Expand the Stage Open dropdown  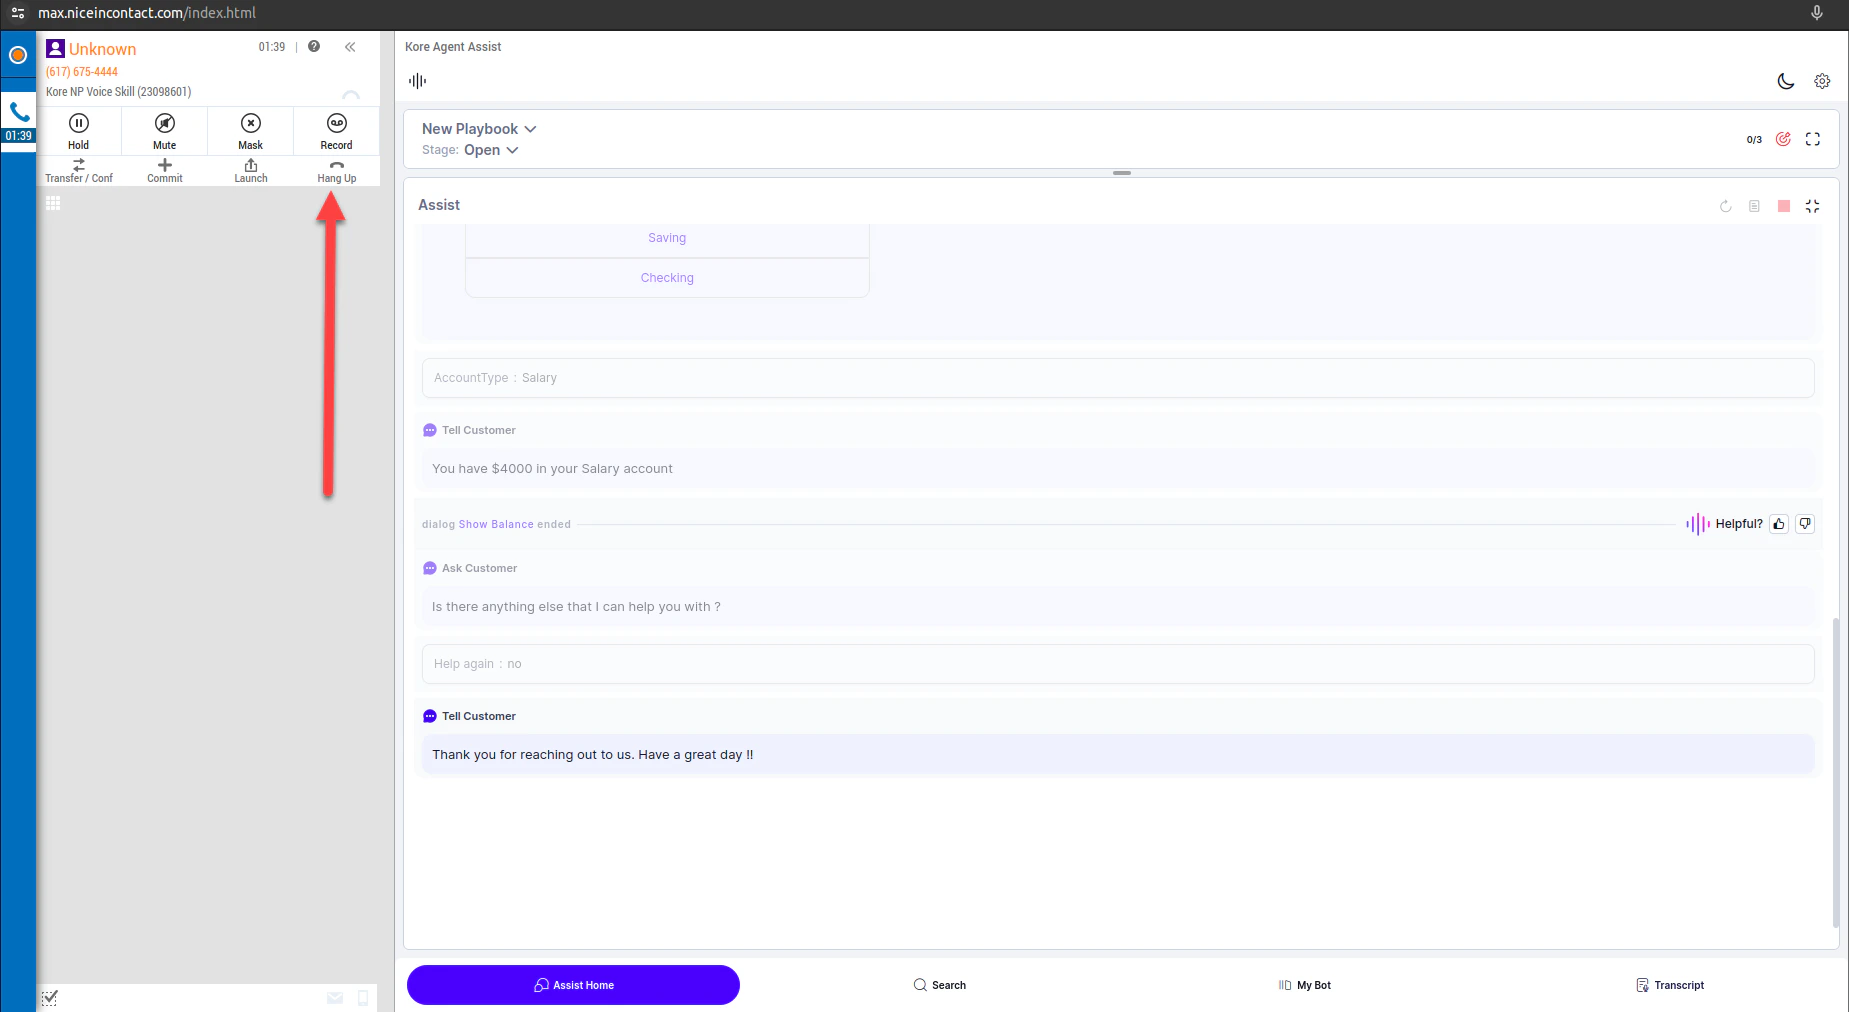(x=513, y=150)
